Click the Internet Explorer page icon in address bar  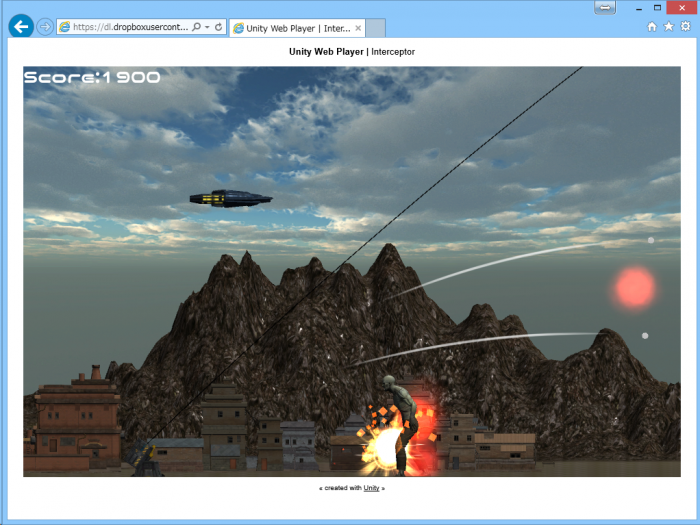pyautogui.click(x=65, y=27)
